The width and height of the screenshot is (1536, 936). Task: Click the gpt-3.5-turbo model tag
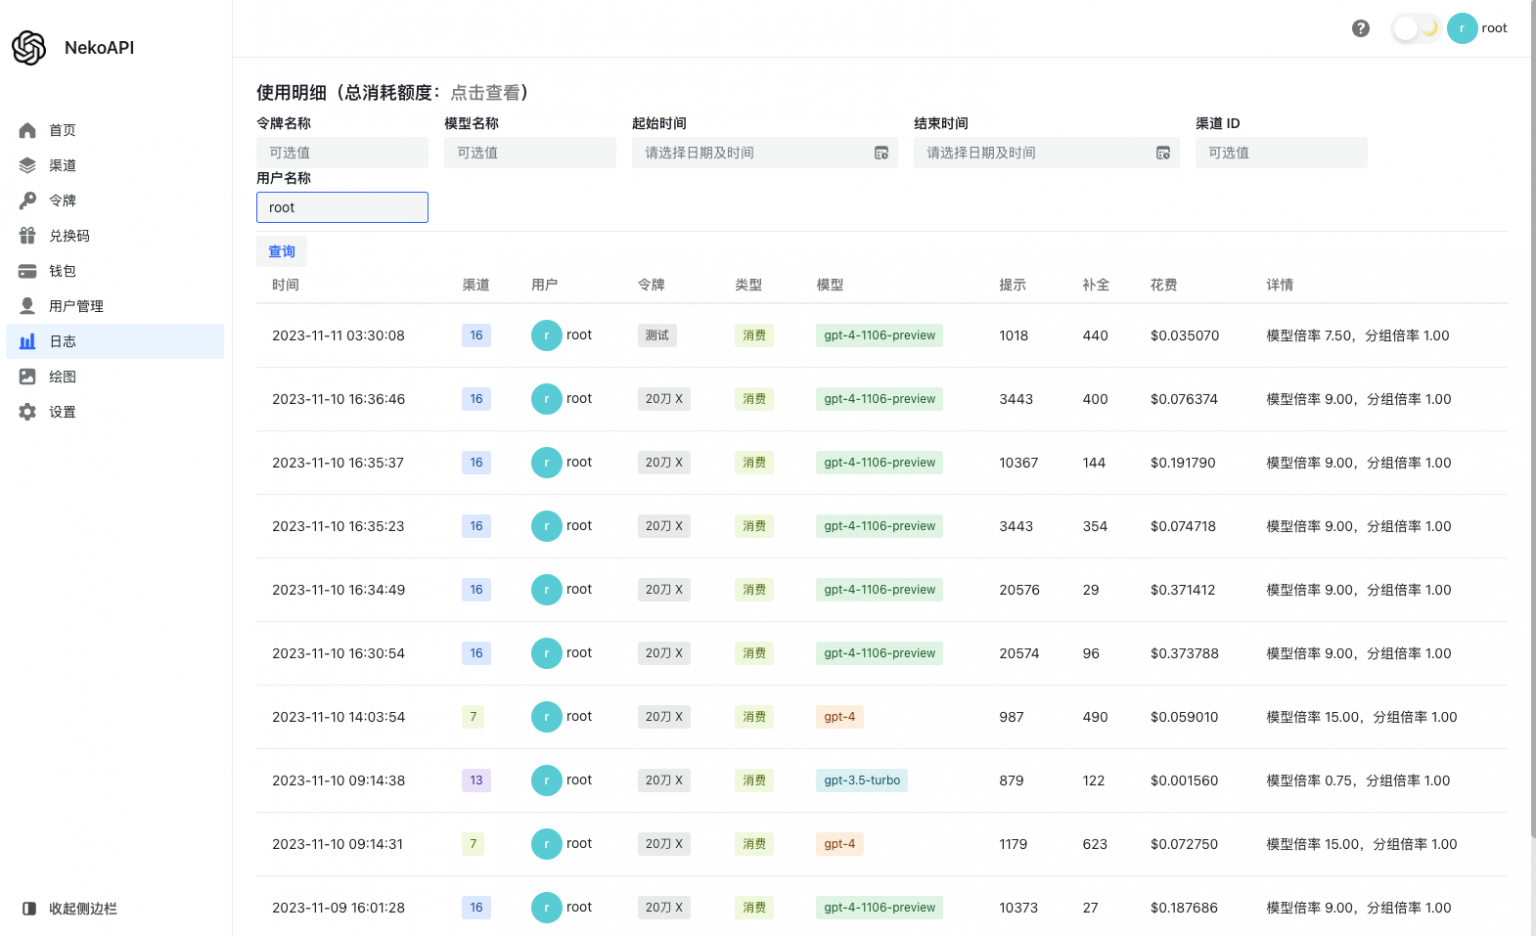(861, 780)
